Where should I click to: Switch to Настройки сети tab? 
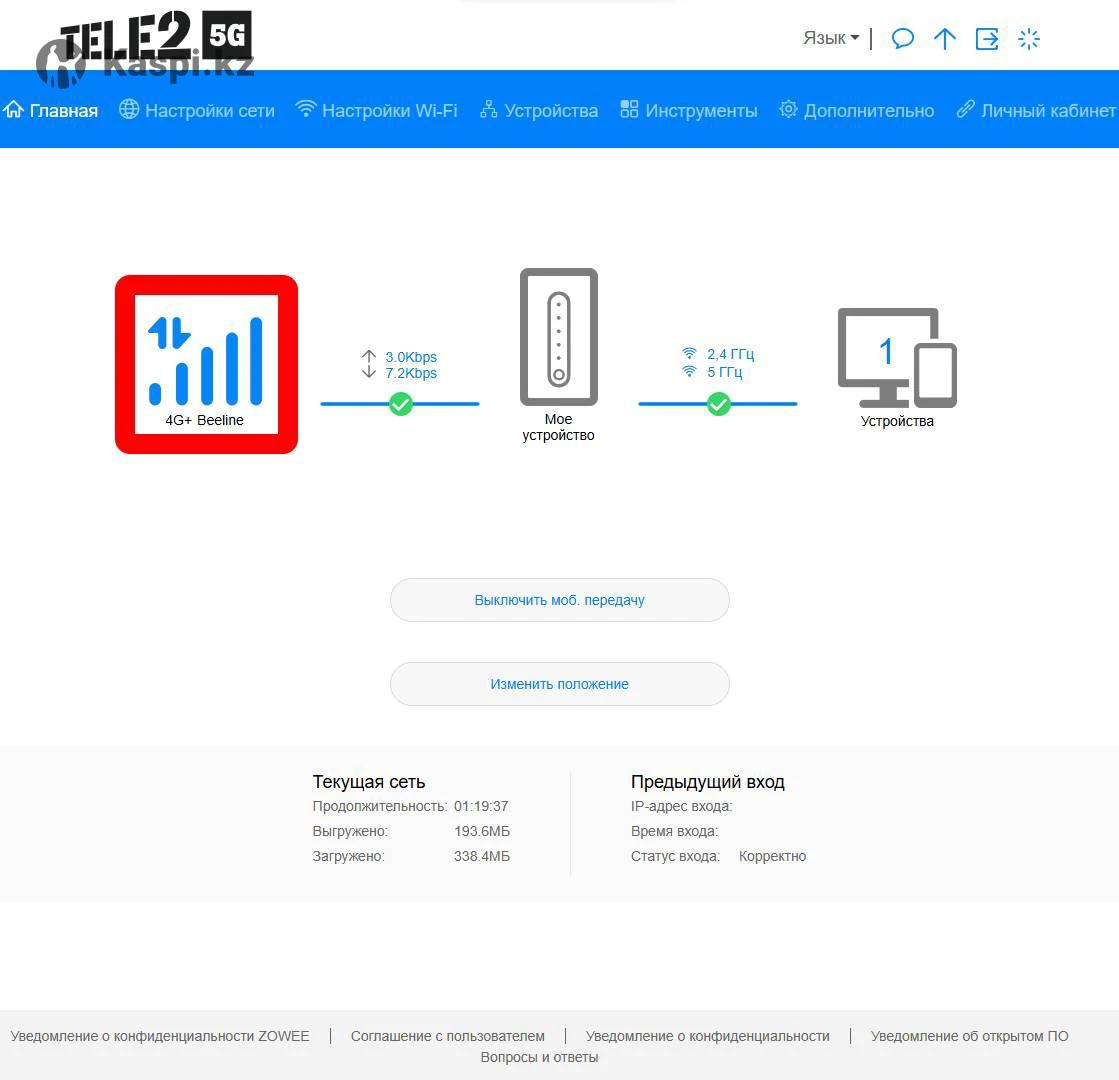[197, 110]
